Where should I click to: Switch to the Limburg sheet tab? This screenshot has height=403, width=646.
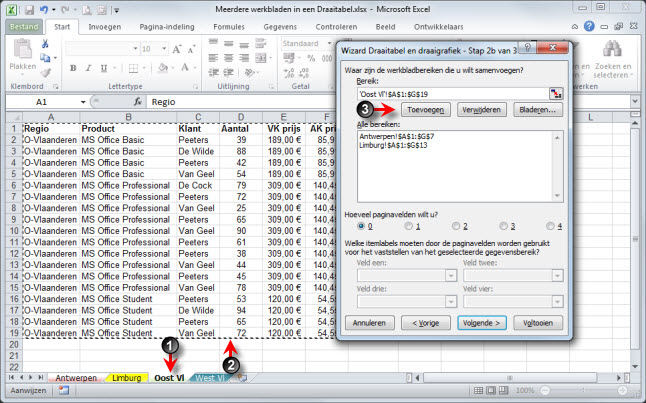[126, 377]
